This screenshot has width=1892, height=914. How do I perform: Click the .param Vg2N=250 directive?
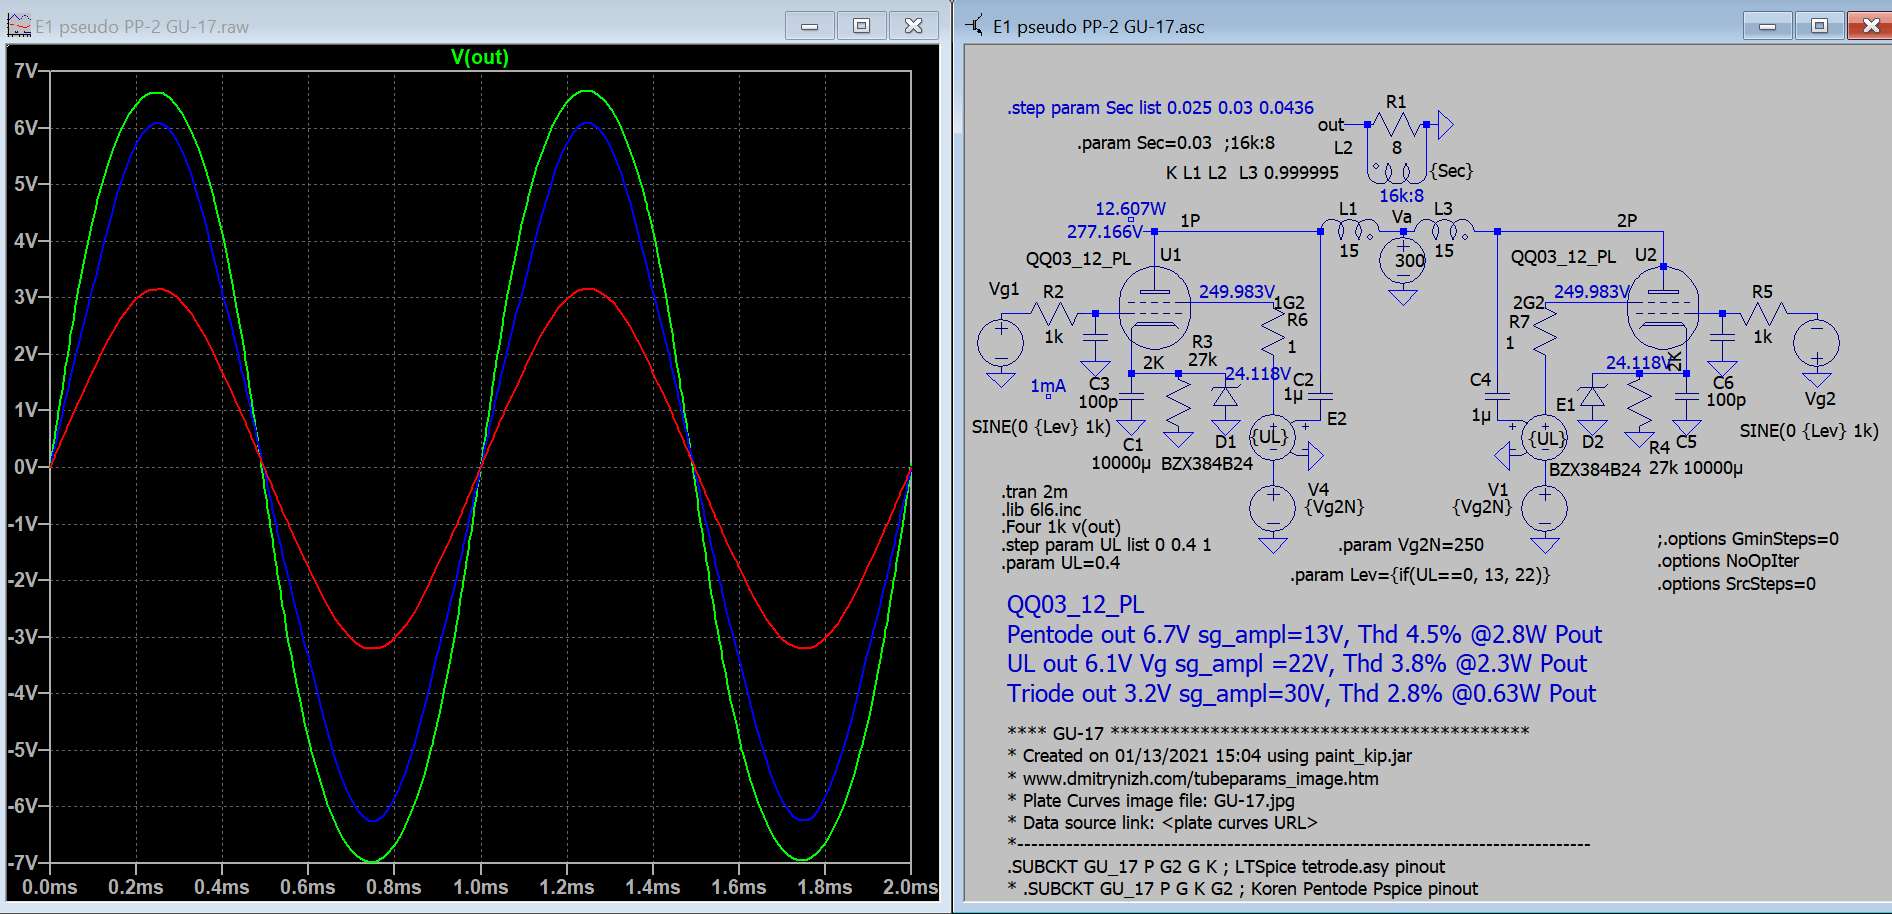pos(1411,545)
